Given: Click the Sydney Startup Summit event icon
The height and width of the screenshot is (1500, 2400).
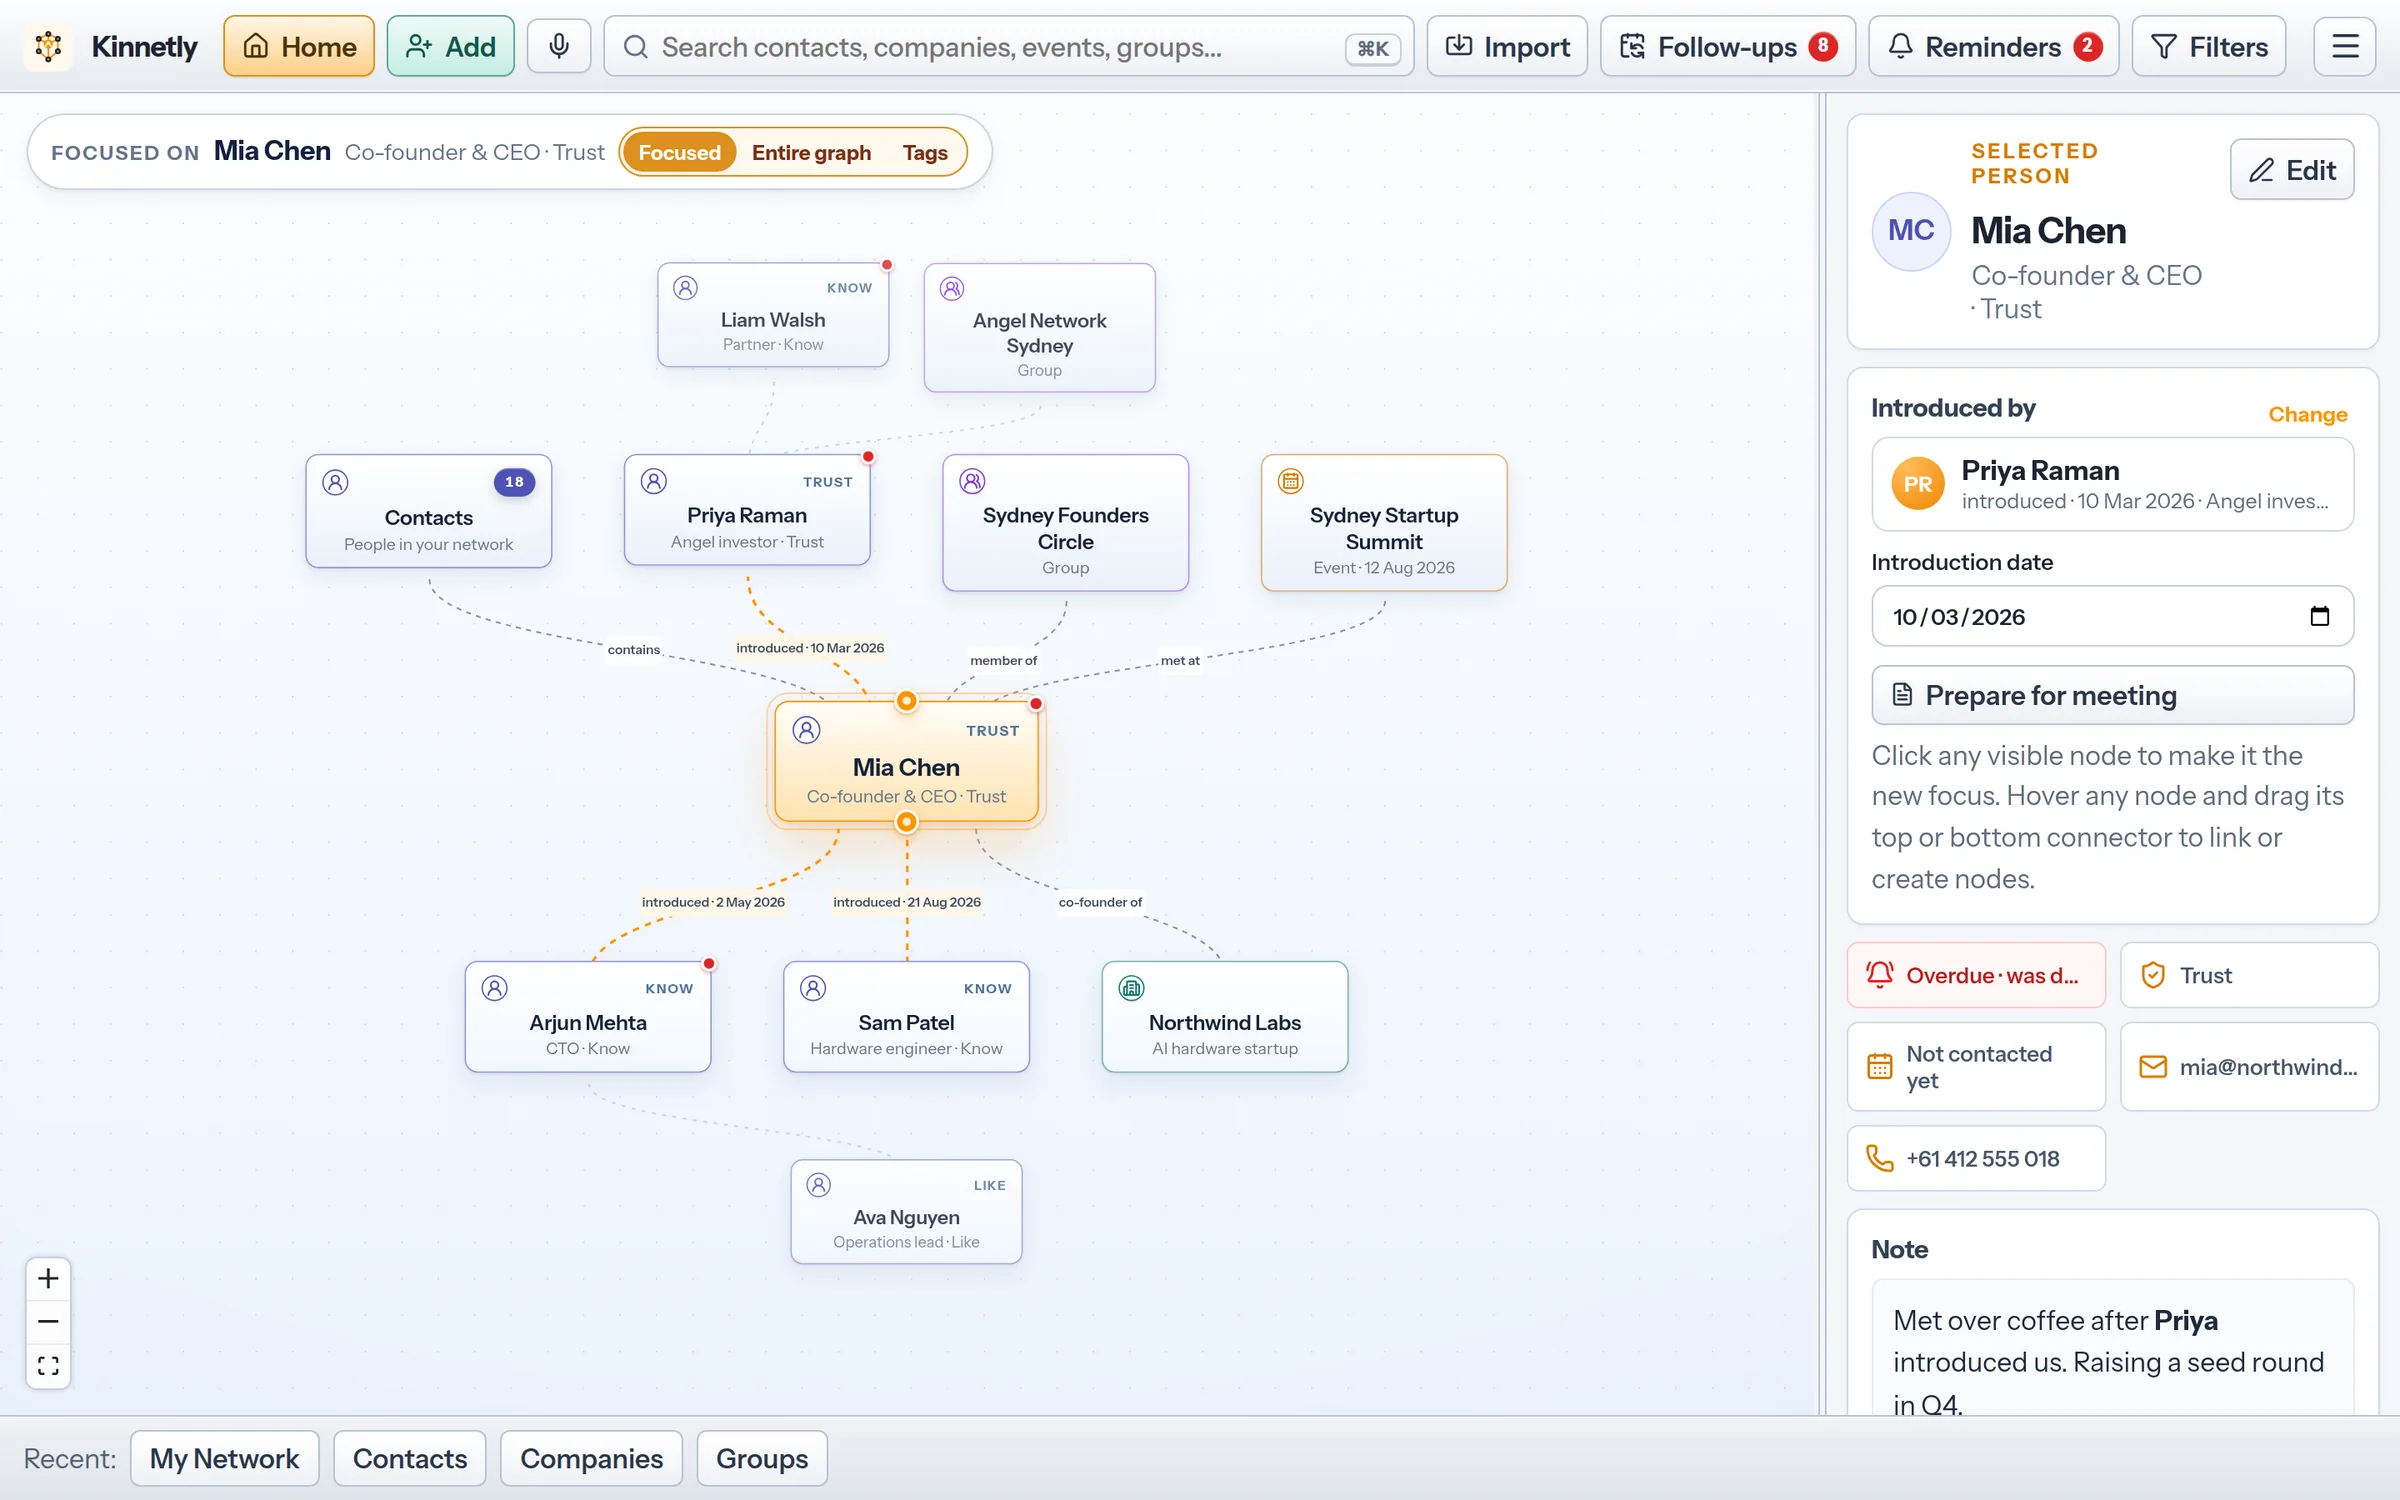Looking at the screenshot, I should click(1291, 481).
